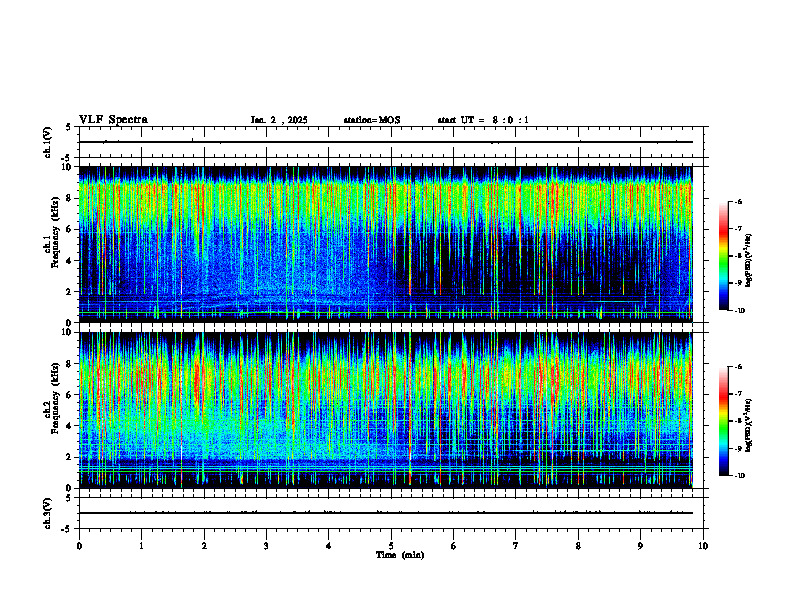Click the "ch.3(V)" waveform axis label
The image size is (792, 612).
(x=47, y=513)
